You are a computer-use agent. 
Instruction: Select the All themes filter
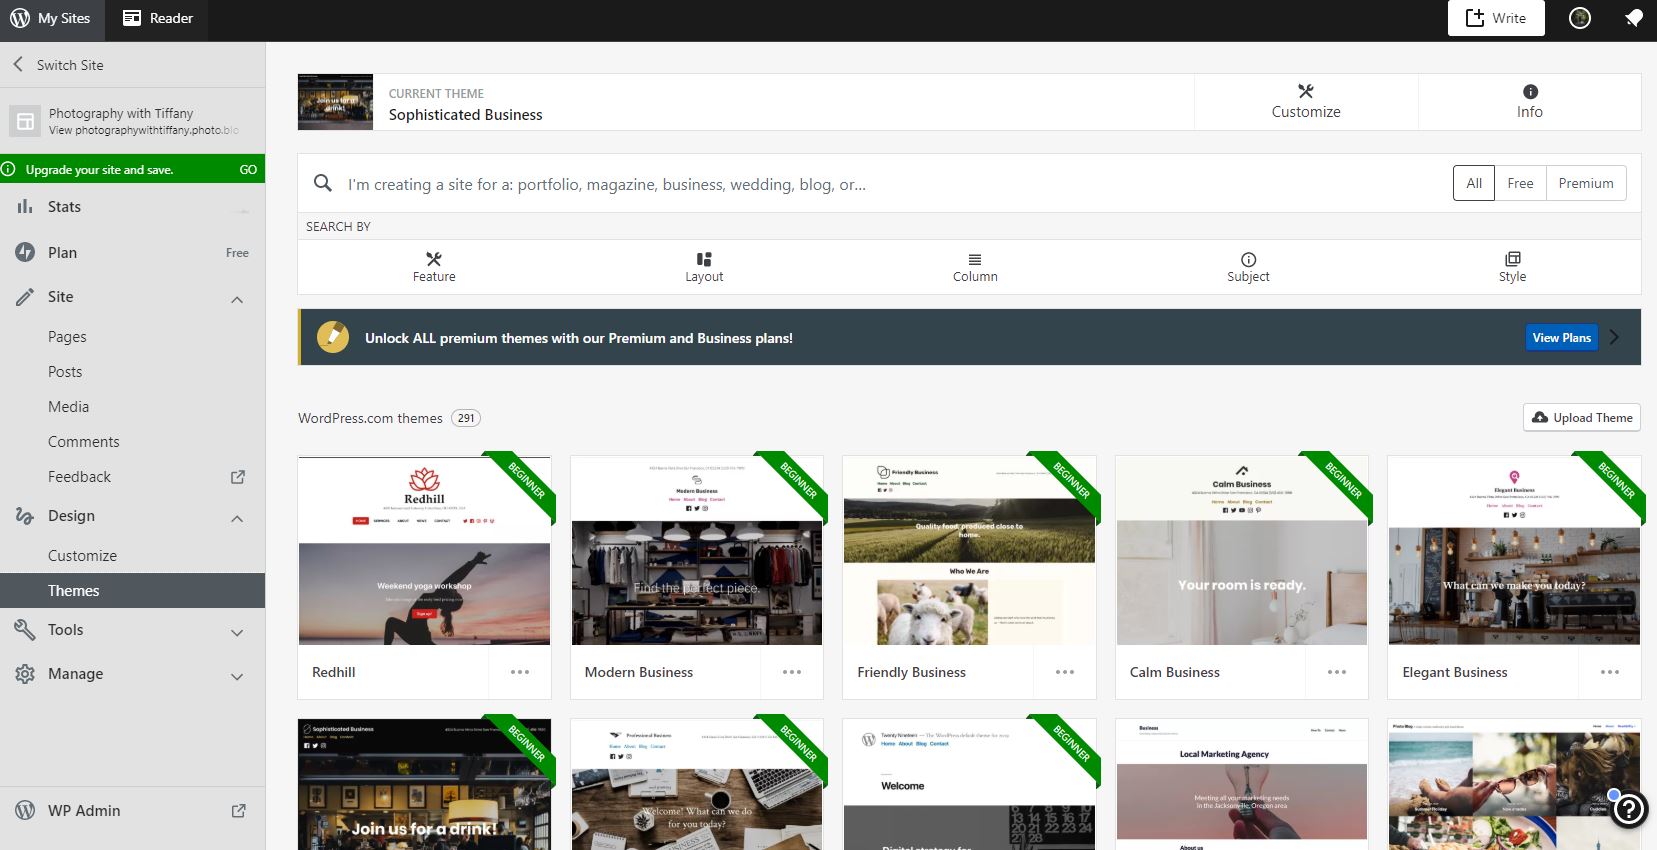pos(1474,183)
